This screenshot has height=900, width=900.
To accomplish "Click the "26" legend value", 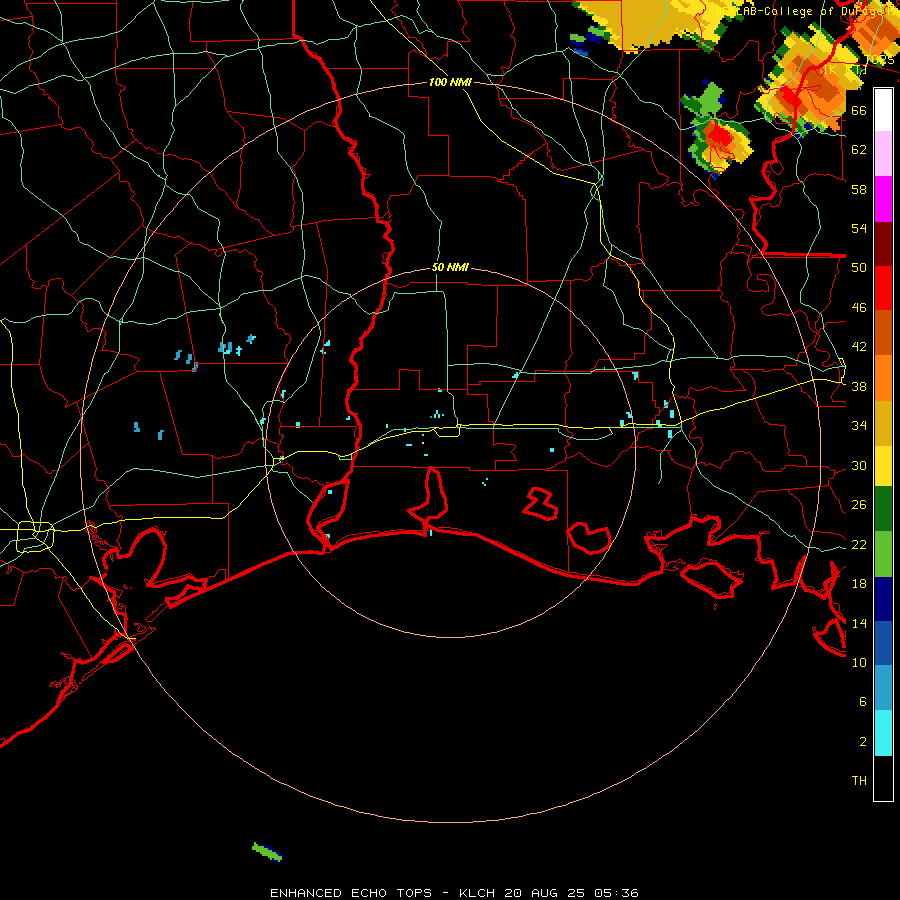I will (859, 505).
